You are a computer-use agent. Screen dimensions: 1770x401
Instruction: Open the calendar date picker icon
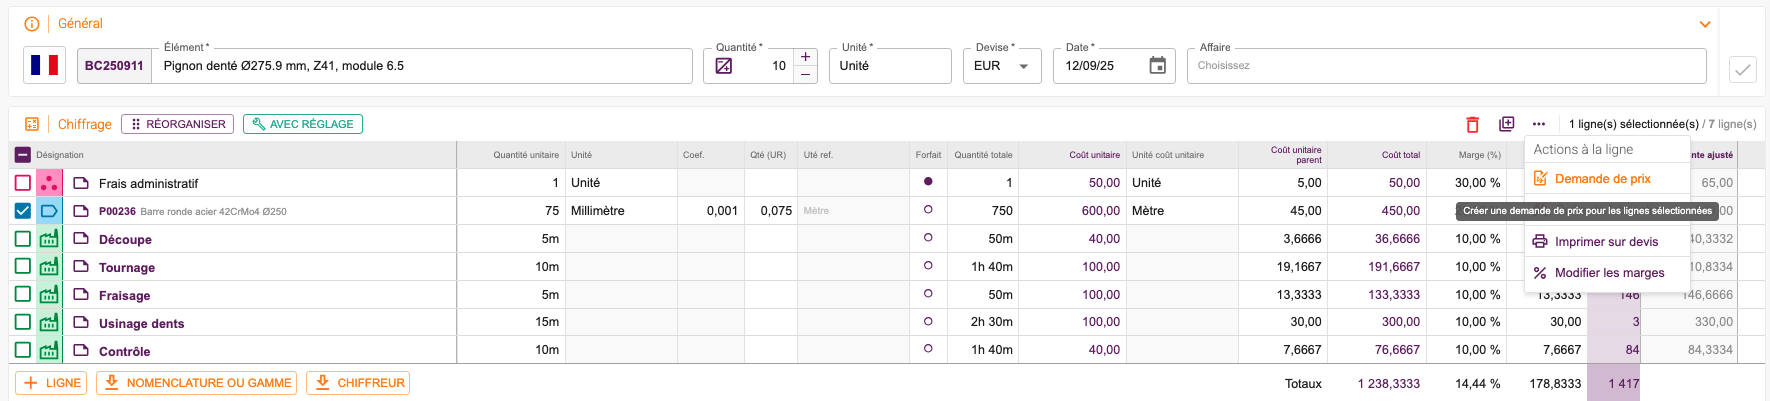click(1157, 66)
